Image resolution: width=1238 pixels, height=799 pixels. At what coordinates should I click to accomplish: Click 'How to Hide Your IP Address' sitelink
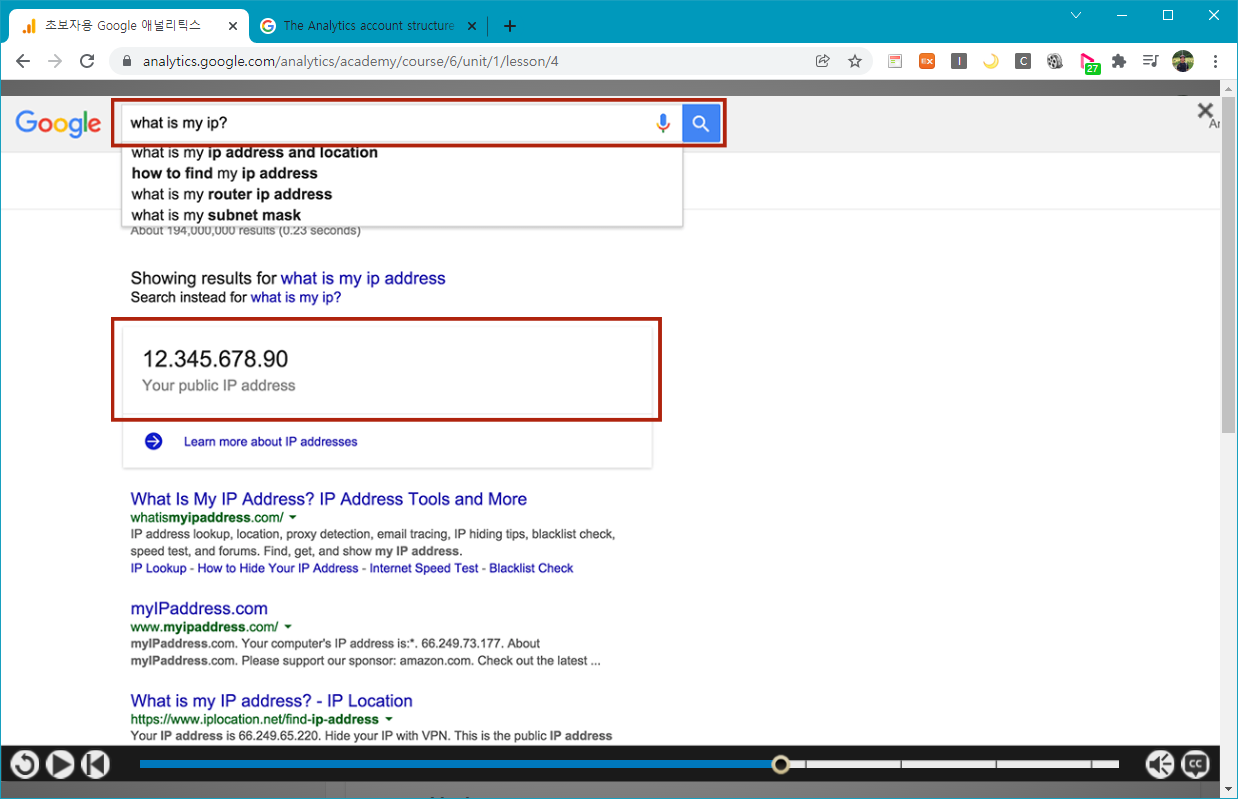pos(278,568)
